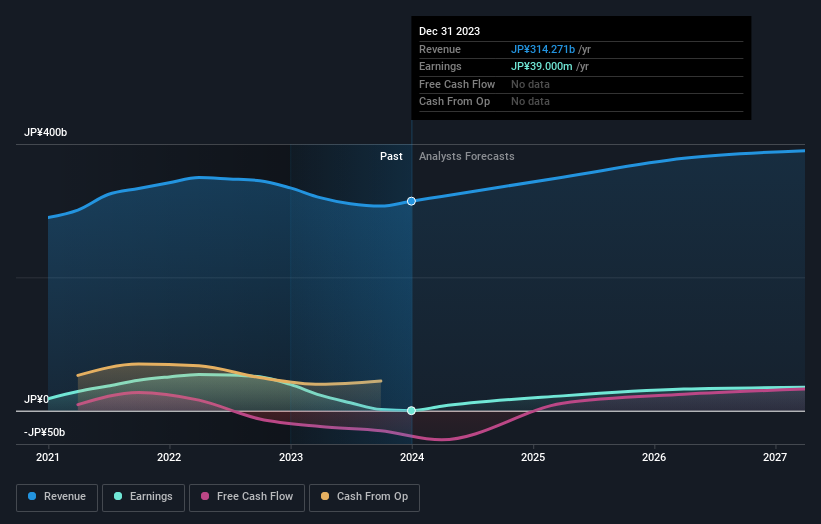Click the 2021 x-axis label
Viewport: 821px width, 524px height.
48,458
